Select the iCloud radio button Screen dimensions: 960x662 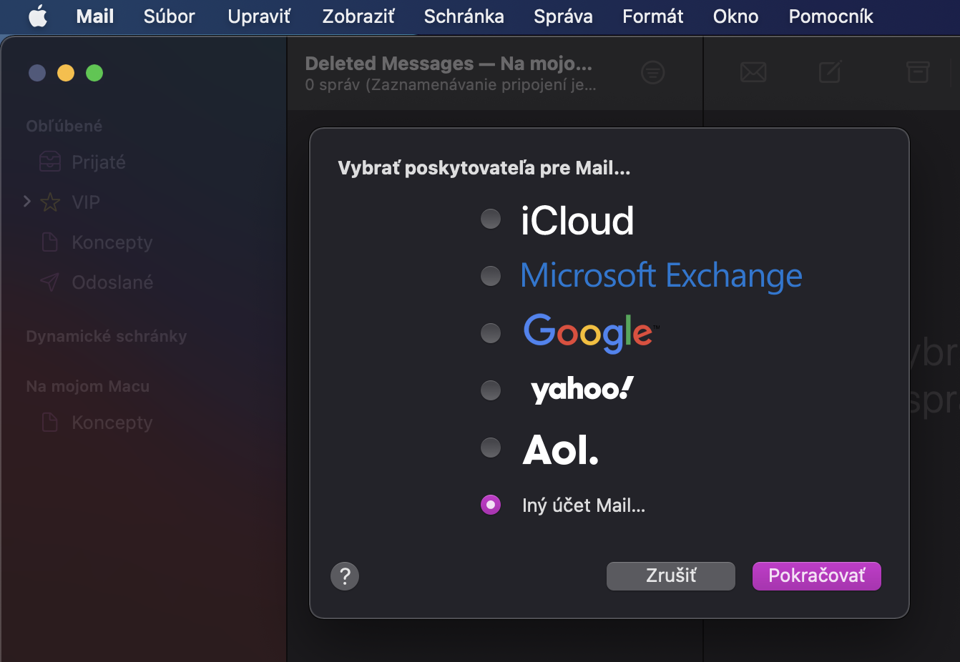[x=490, y=219]
